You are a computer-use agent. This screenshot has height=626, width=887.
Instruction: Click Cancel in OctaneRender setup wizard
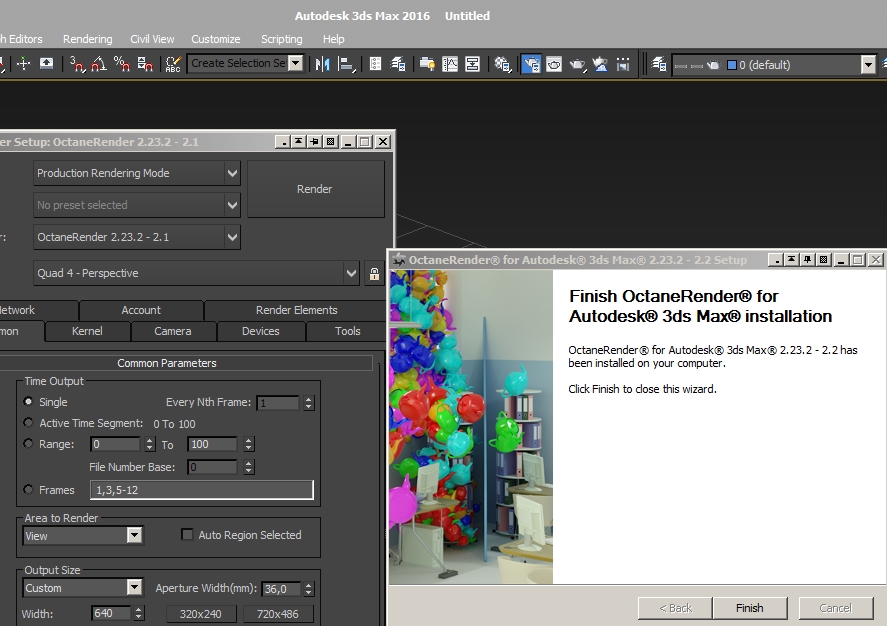pyautogui.click(x=836, y=608)
